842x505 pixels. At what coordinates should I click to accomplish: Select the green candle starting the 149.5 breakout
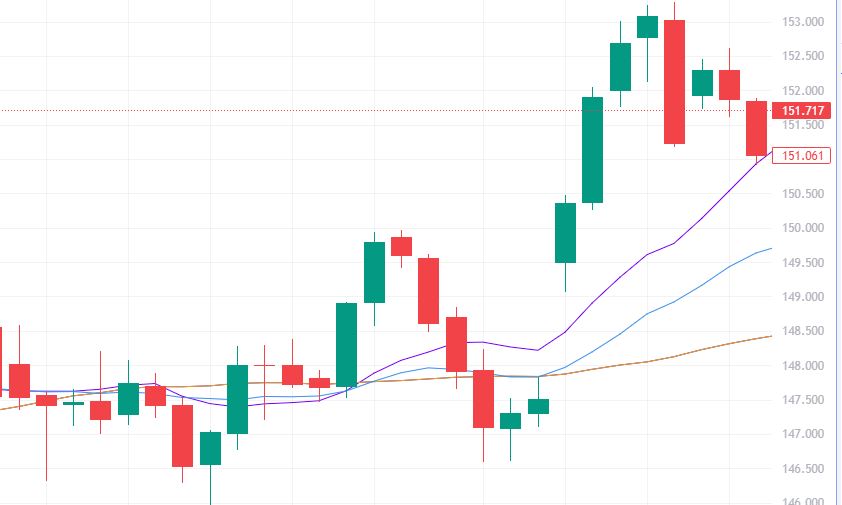point(566,232)
